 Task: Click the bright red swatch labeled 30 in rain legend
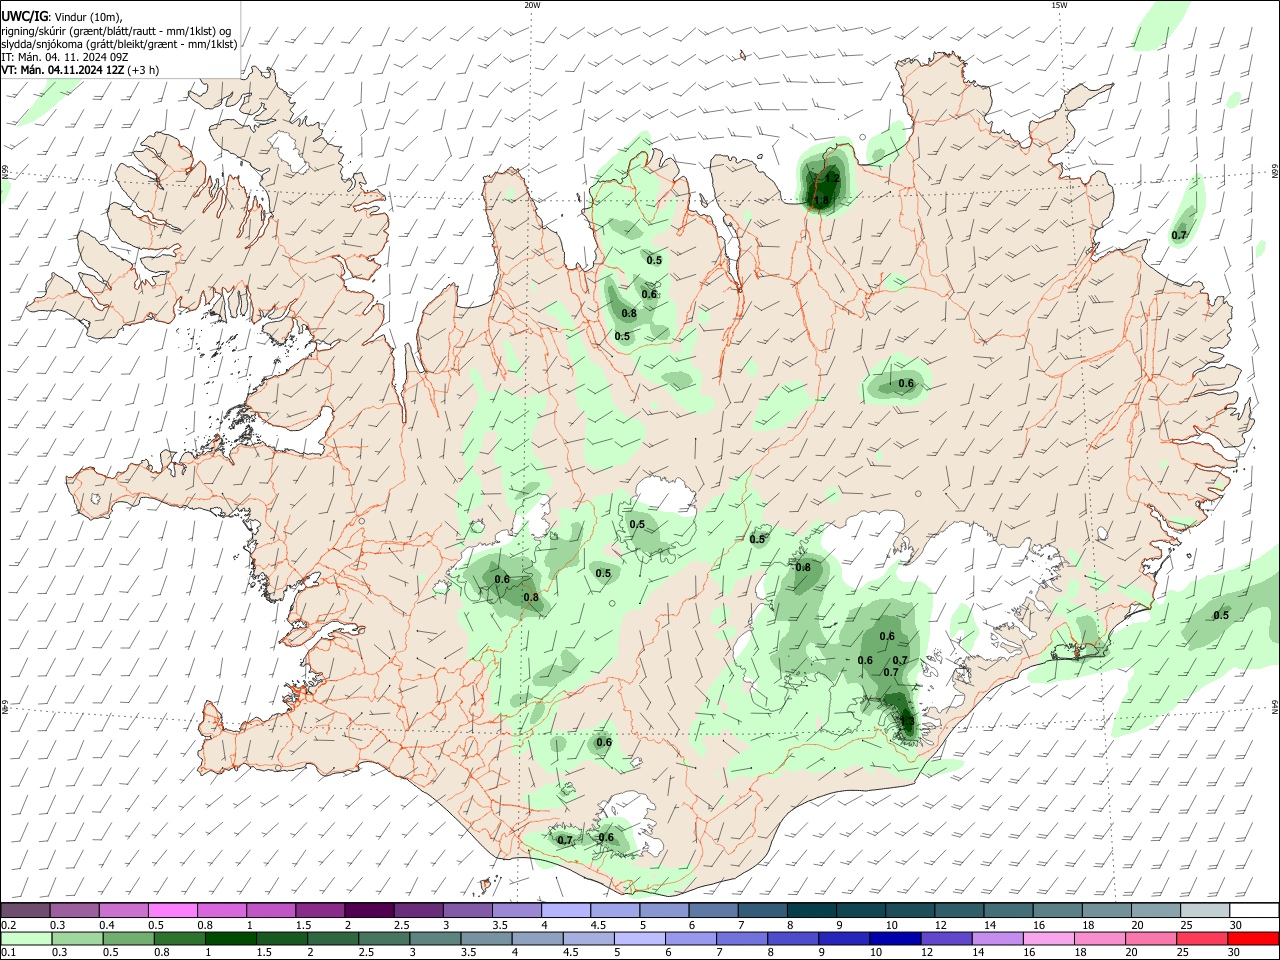1253,939
